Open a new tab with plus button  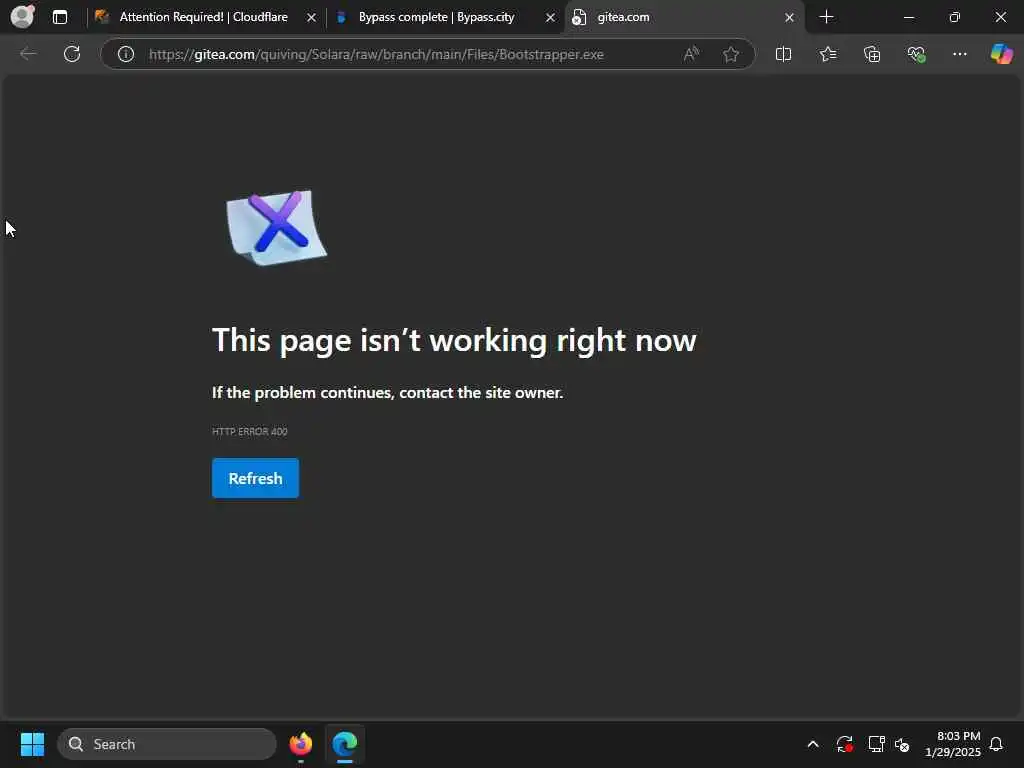pos(826,17)
